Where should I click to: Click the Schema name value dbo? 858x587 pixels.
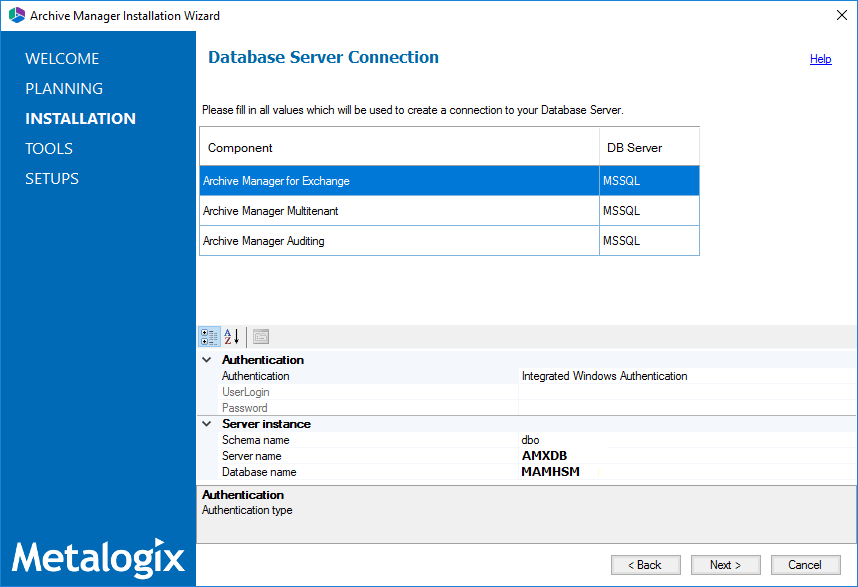685,440
